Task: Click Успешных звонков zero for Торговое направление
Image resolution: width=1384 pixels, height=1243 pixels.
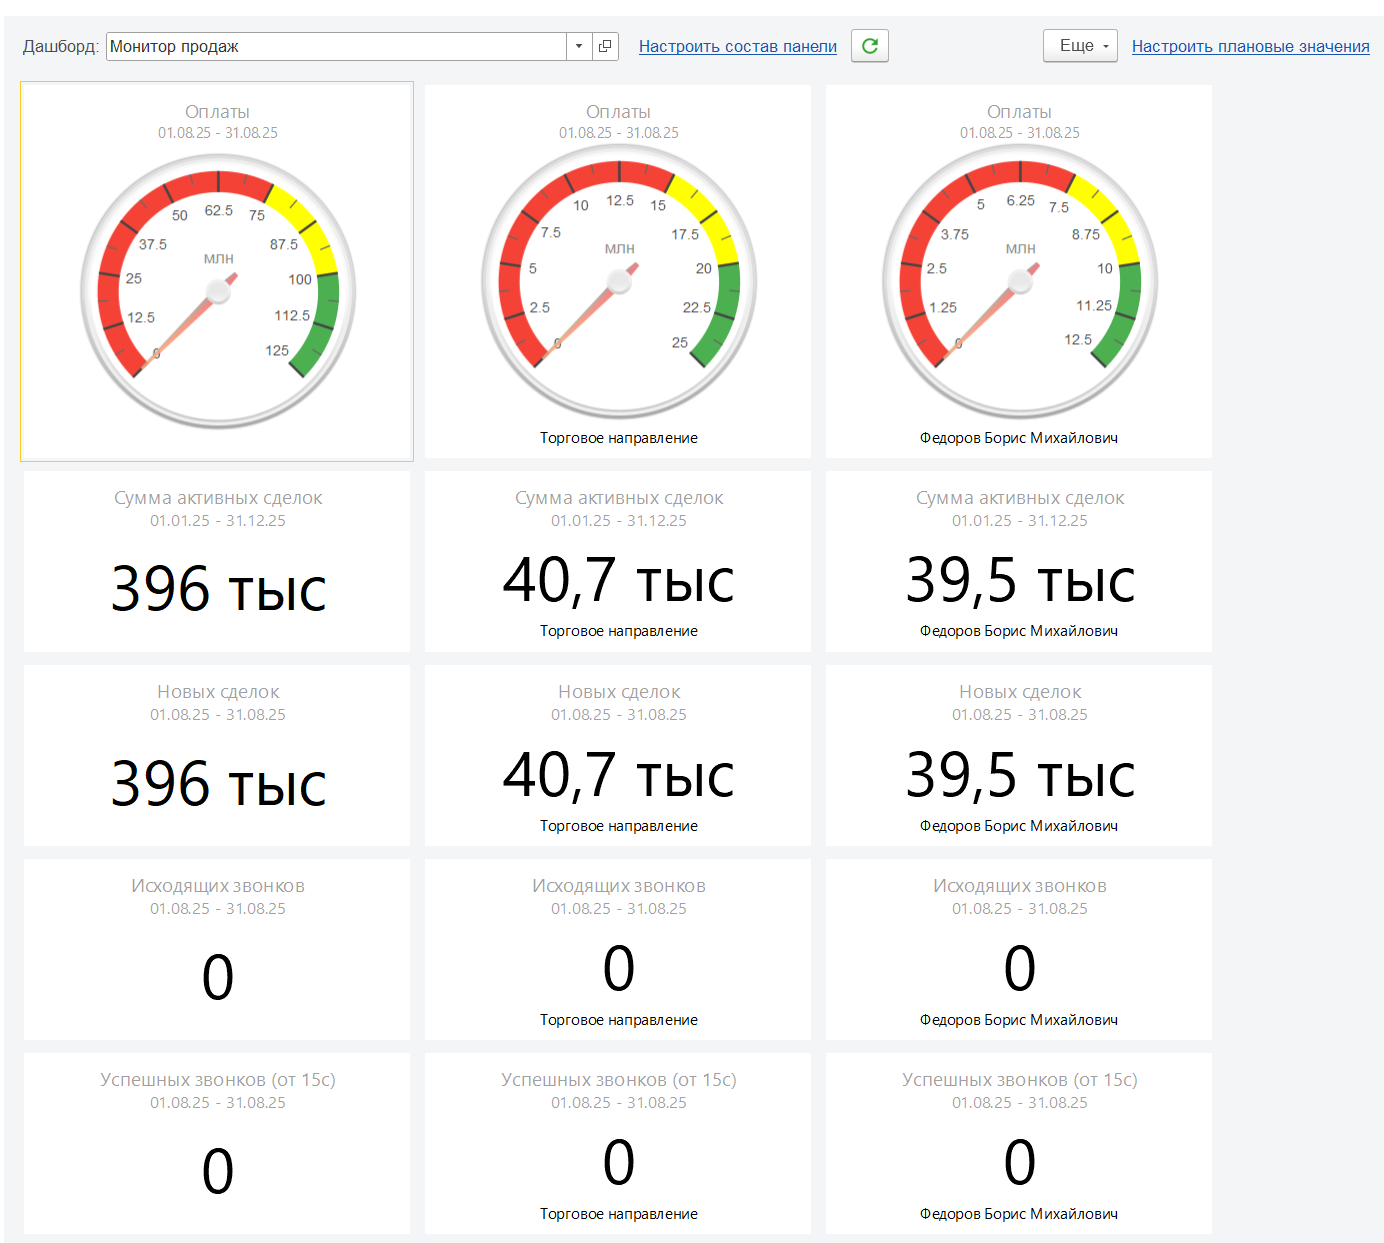Action: click(x=619, y=1162)
